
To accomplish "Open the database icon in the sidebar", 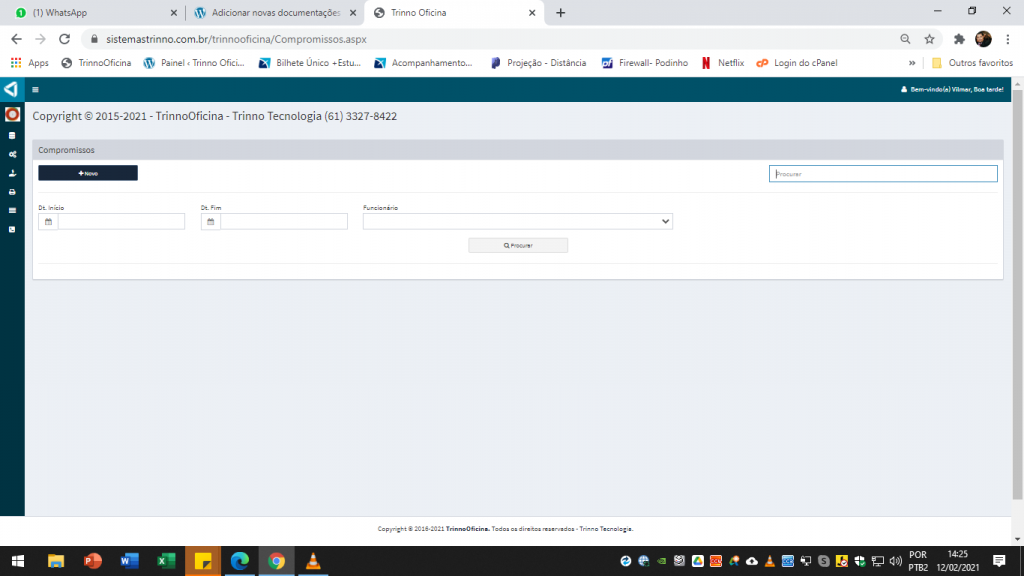I will click(x=12, y=135).
